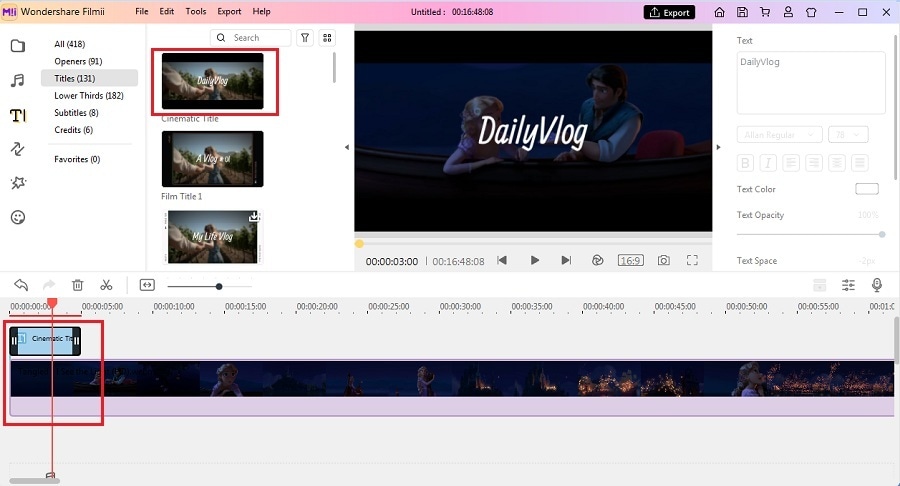Open the transitions panel icon
The height and width of the screenshot is (486, 900).
point(18,149)
